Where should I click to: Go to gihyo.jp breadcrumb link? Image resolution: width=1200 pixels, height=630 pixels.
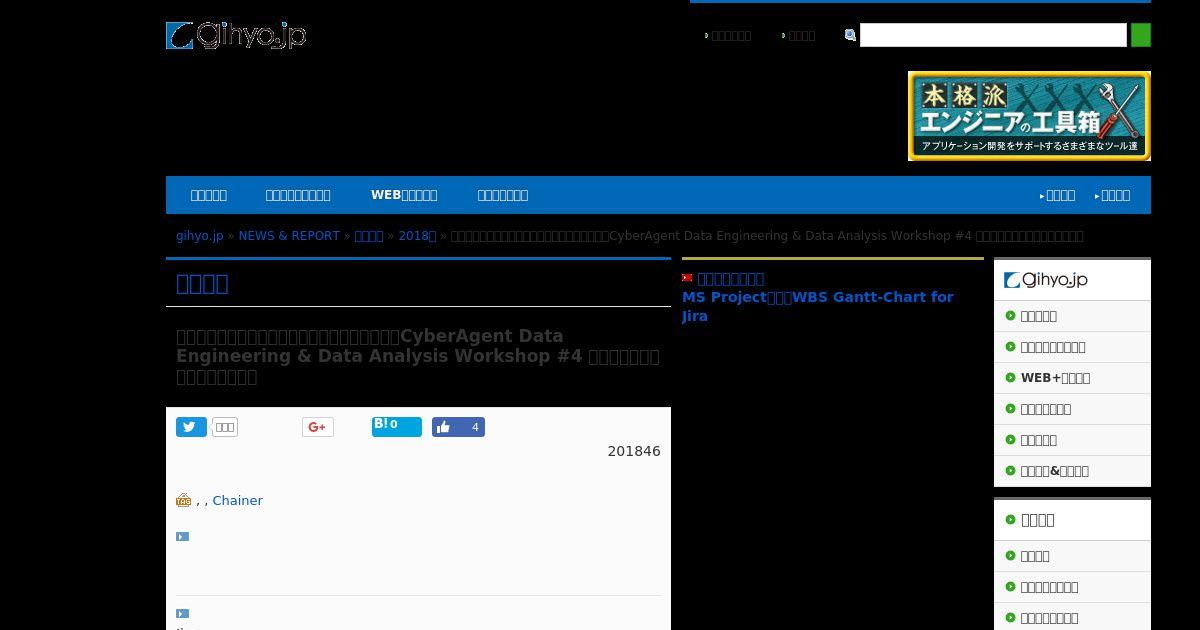coord(200,236)
